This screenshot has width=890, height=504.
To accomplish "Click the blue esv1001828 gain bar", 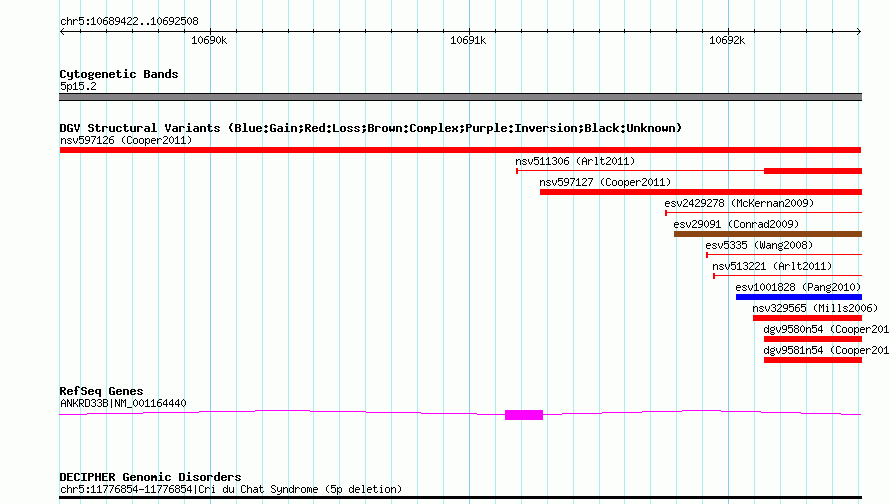I will (x=799, y=297).
